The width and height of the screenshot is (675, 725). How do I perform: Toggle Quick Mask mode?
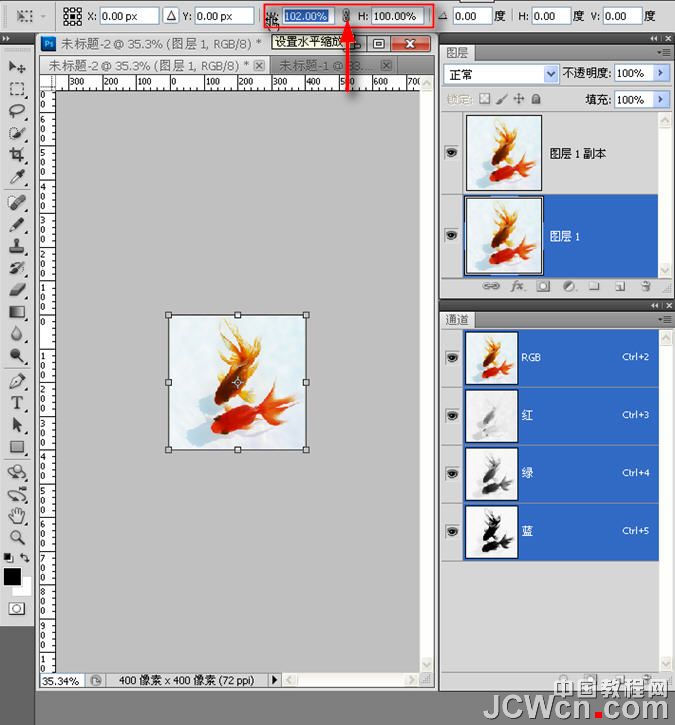click(17, 608)
